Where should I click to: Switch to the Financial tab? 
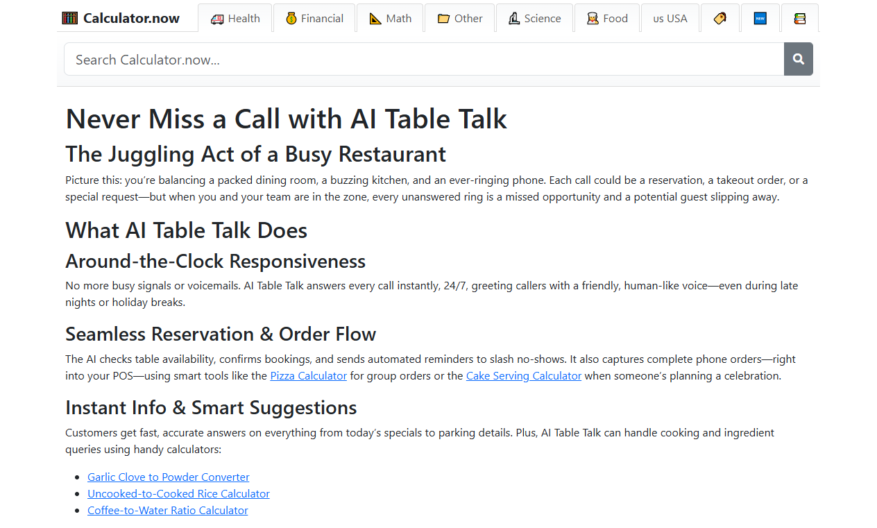tap(314, 18)
